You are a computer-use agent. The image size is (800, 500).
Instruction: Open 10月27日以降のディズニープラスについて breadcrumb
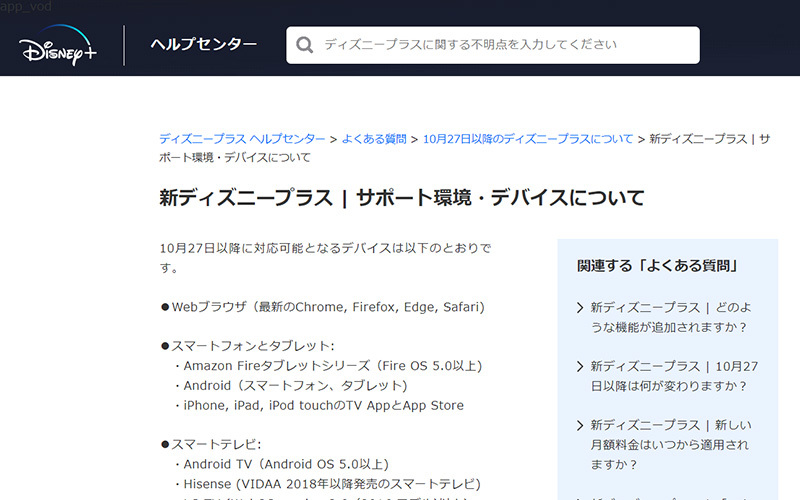click(528, 138)
